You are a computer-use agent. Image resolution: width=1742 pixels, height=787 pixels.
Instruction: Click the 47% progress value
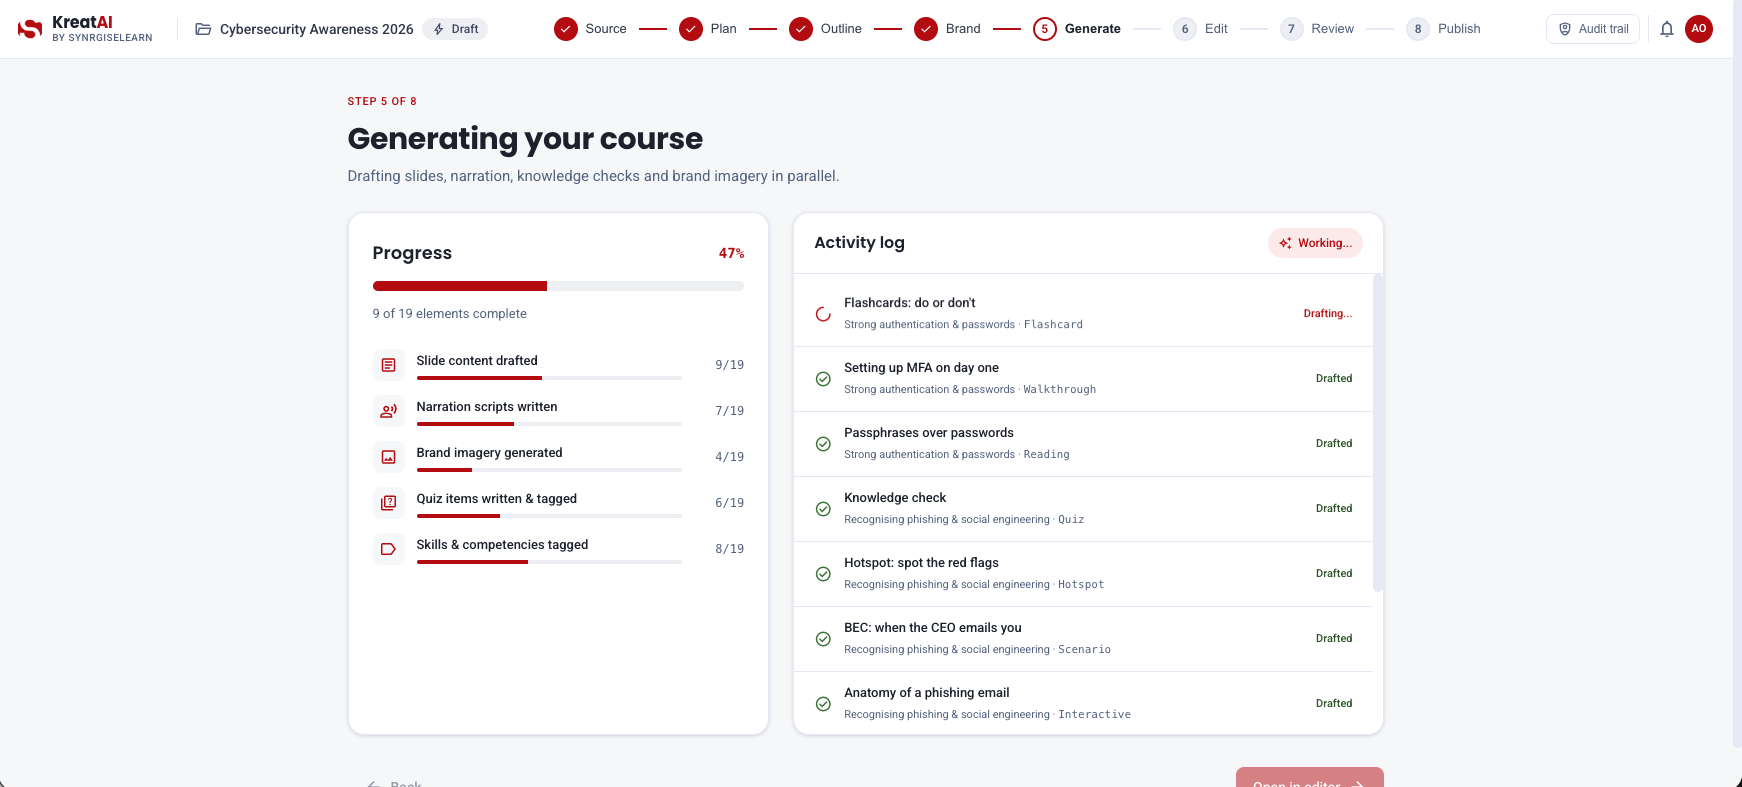[x=731, y=253]
